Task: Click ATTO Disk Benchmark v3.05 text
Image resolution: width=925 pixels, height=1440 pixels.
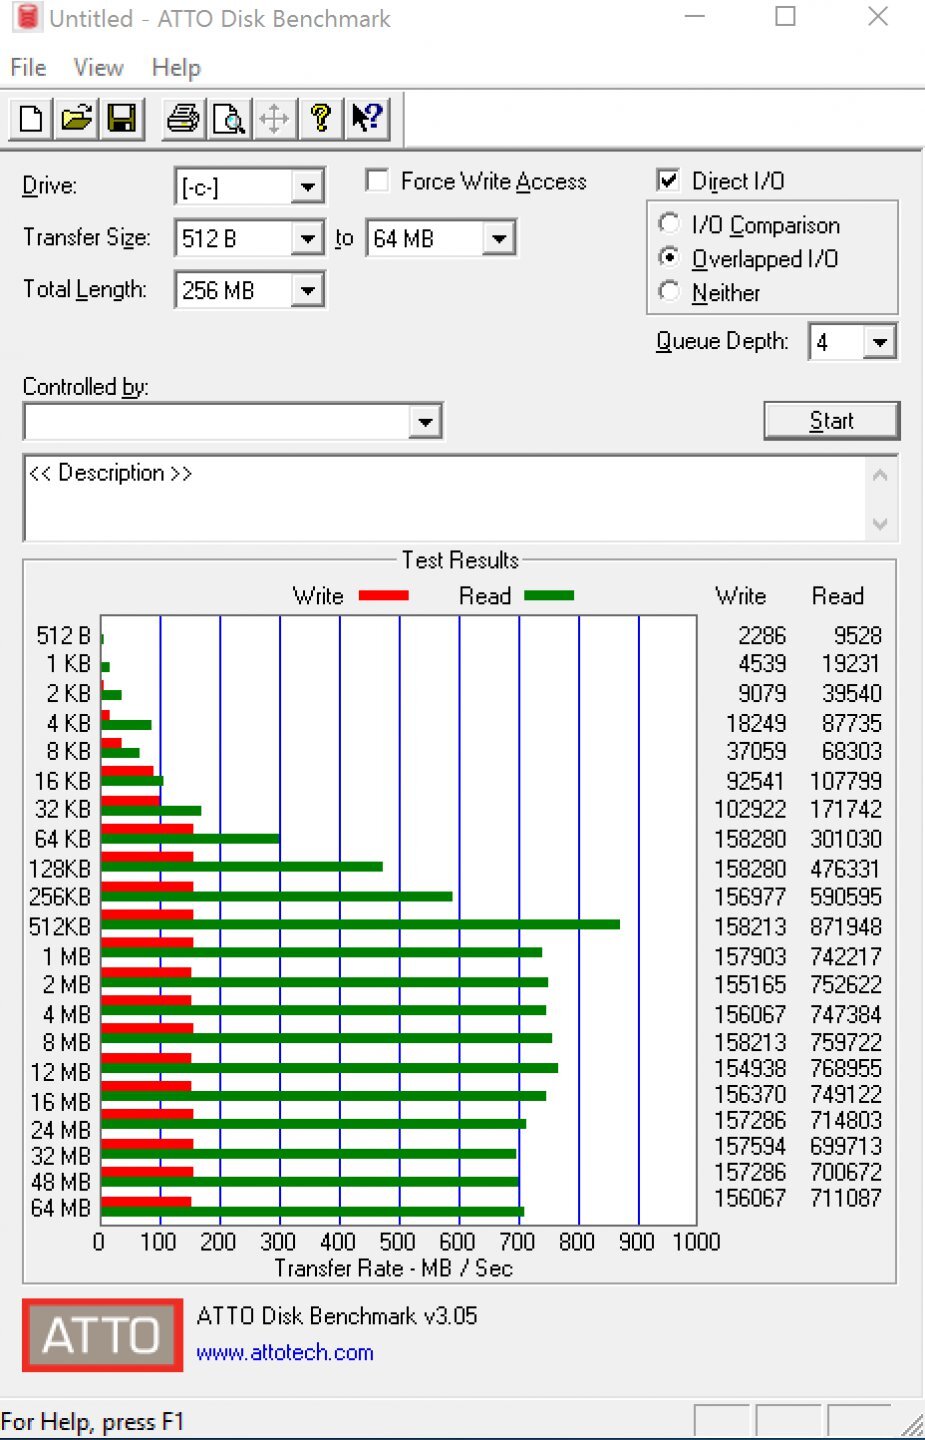Action: [337, 1315]
